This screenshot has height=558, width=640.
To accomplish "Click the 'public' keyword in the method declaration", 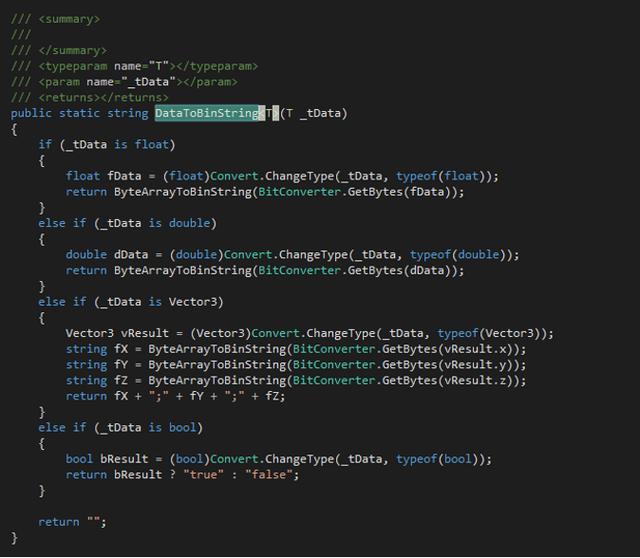I will [31, 113].
